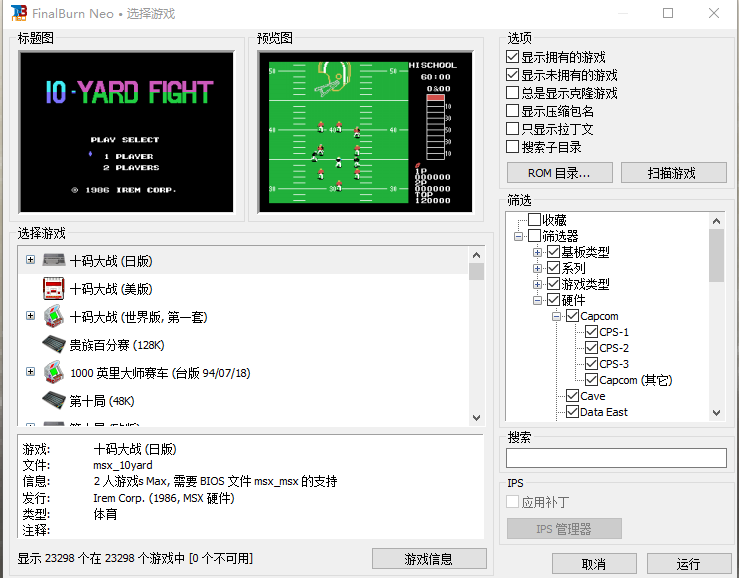Select 十码大战 (美版) in the list
Image resolution: width=739 pixels, height=578 pixels.
pos(111,289)
